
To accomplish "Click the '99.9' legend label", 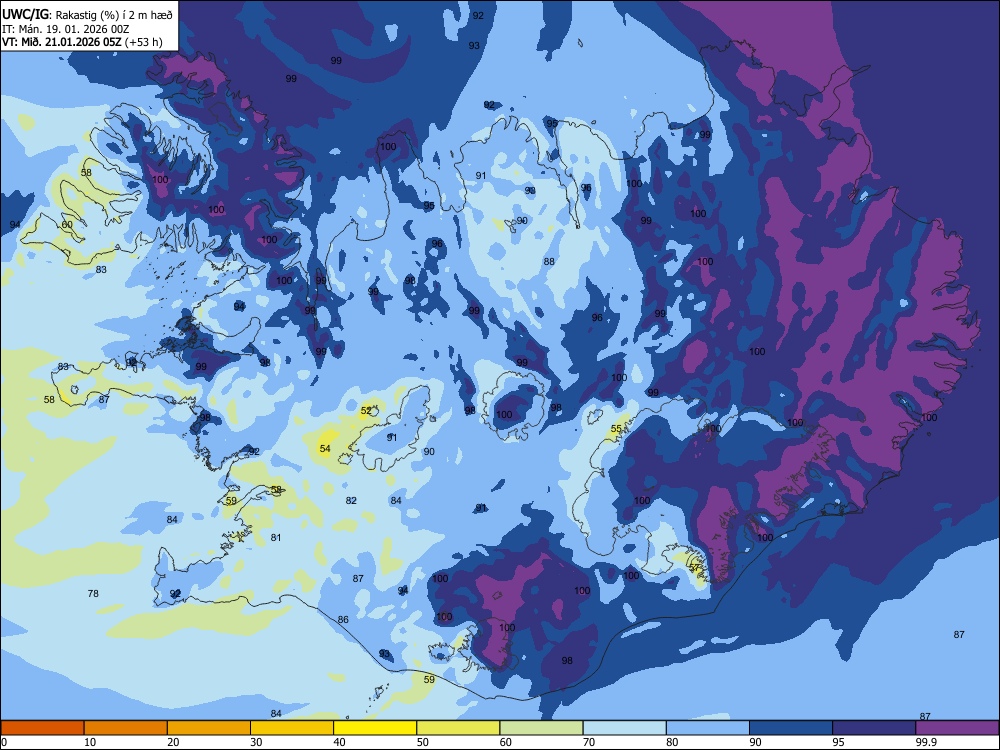I will (x=925, y=742).
